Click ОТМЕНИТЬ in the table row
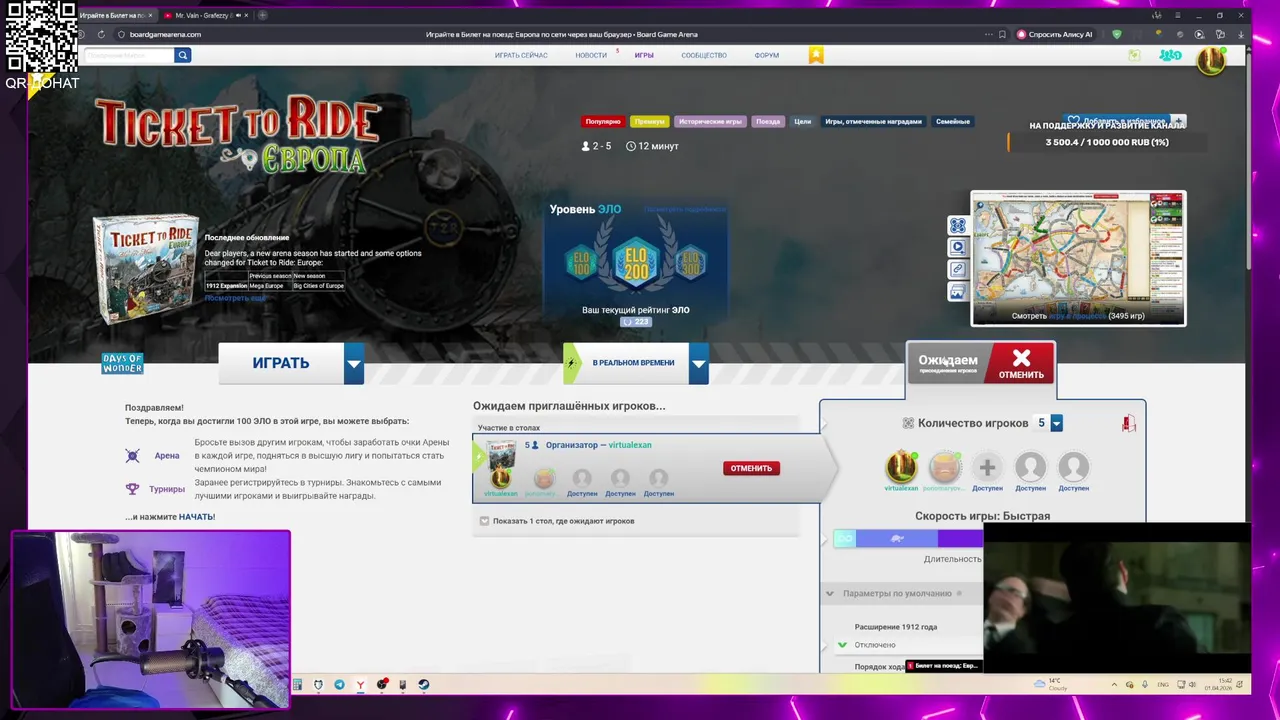 point(751,468)
